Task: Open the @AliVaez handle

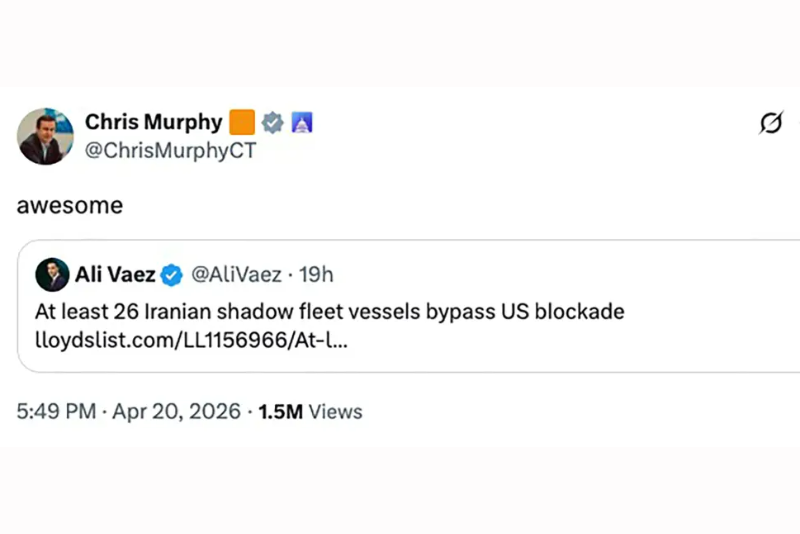Action: pyautogui.click(x=236, y=275)
